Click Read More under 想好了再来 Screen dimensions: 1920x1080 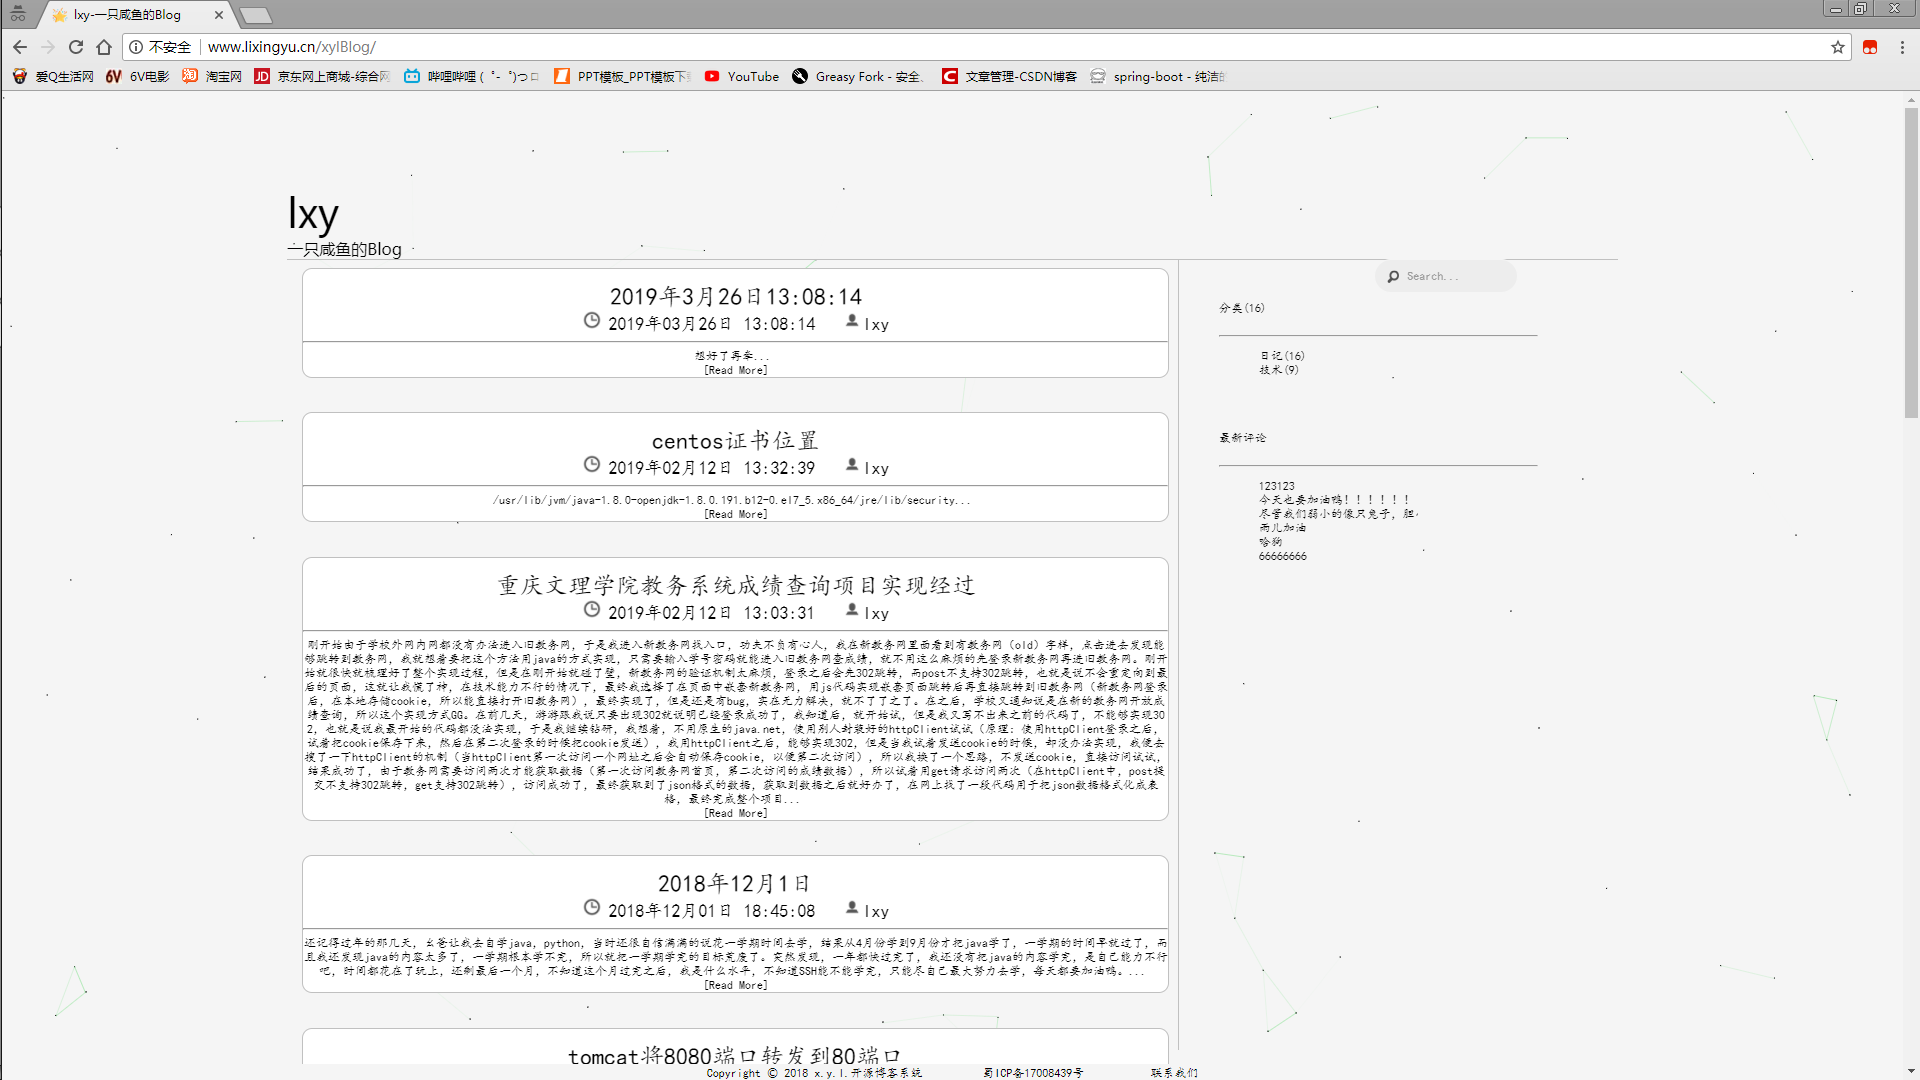coord(735,371)
